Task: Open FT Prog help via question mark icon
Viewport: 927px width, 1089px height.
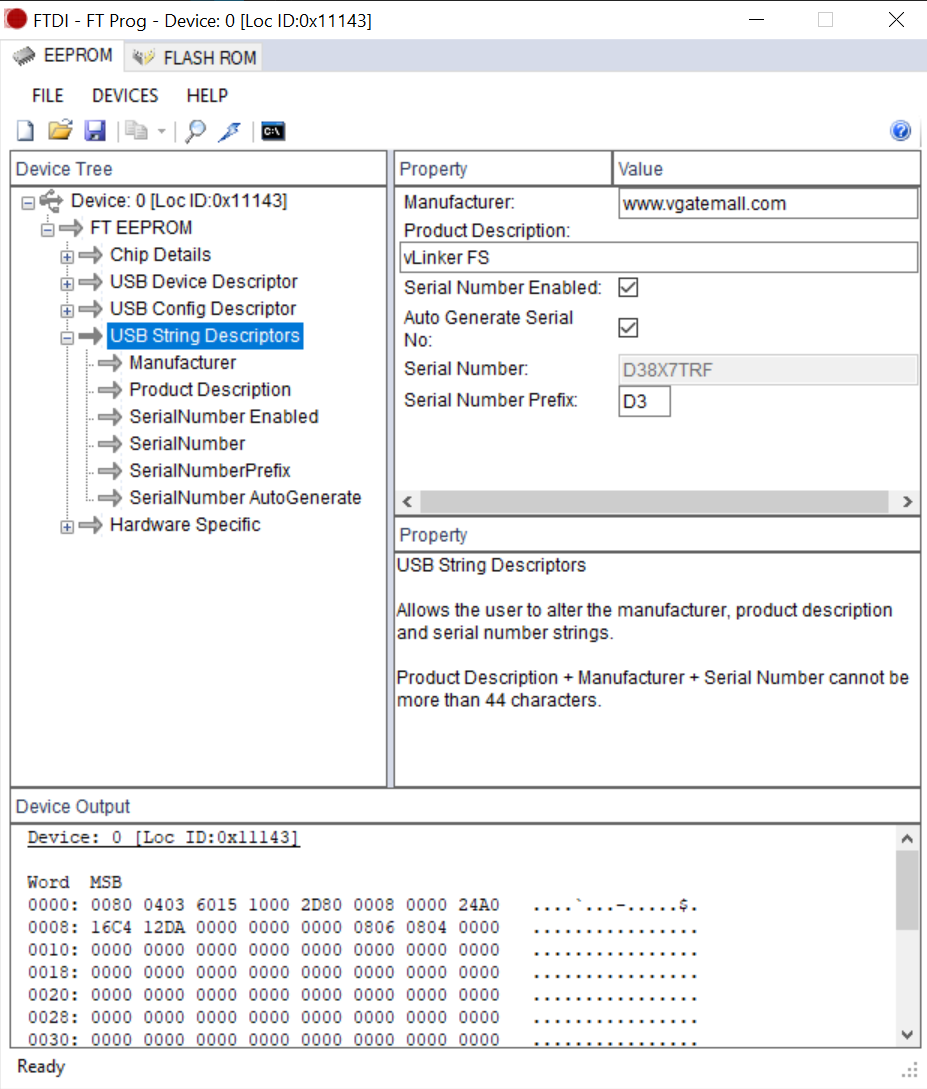Action: click(899, 130)
